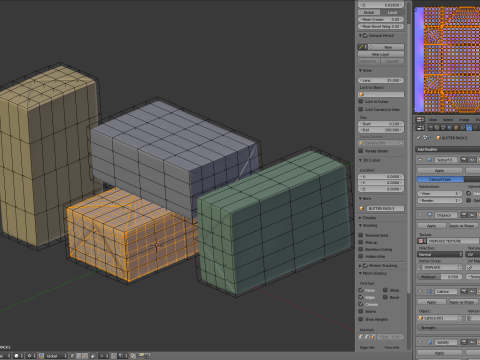Image resolution: width=480 pixels, height=360 pixels.
Task: Browse textures via DISPLACE TEXTURE icon
Action: (422, 241)
